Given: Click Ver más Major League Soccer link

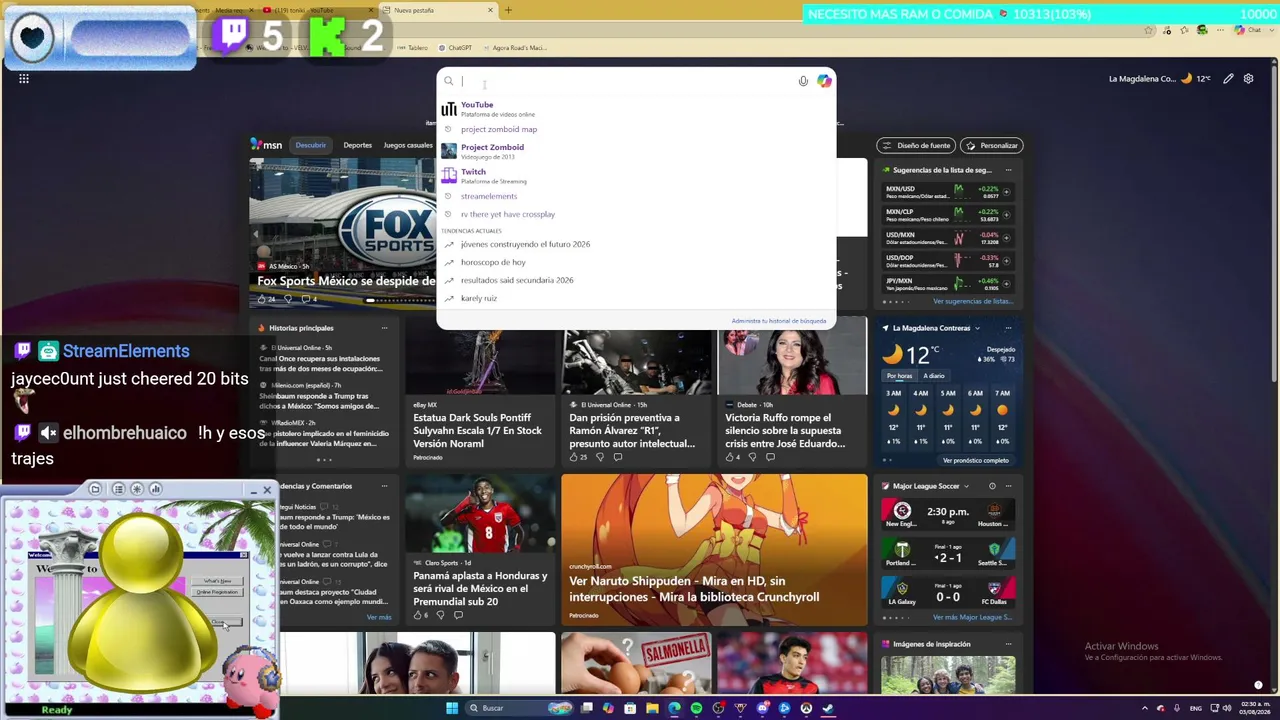Looking at the screenshot, I should 972,617.
